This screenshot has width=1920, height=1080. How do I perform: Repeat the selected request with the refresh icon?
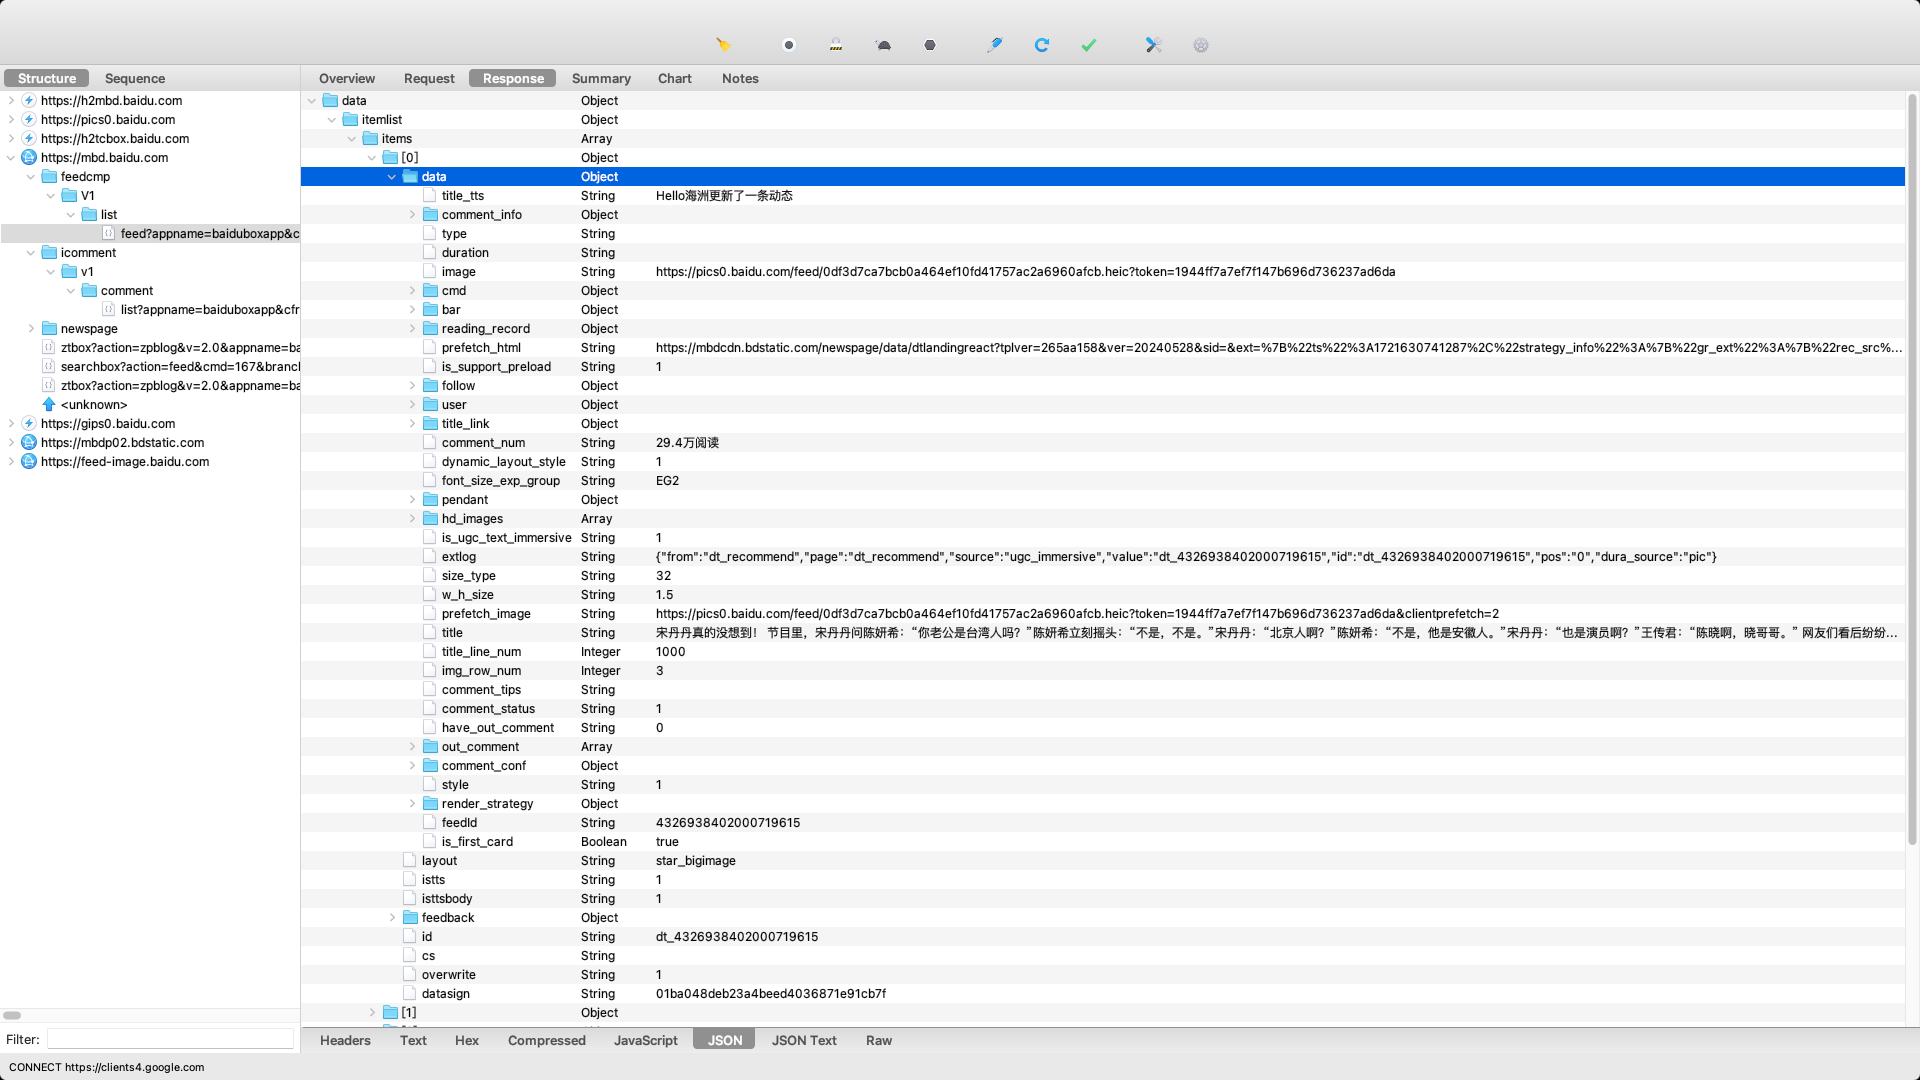coord(1042,45)
